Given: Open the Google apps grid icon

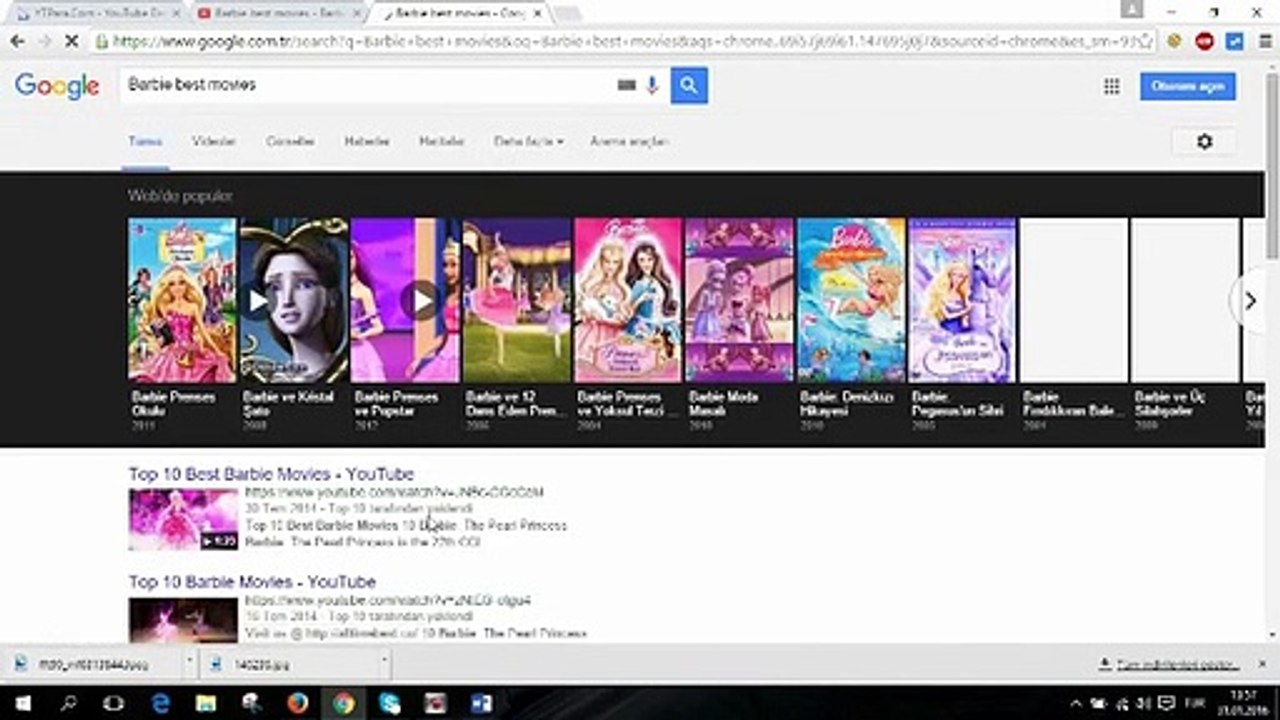Looking at the screenshot, I should (1111, 87).
